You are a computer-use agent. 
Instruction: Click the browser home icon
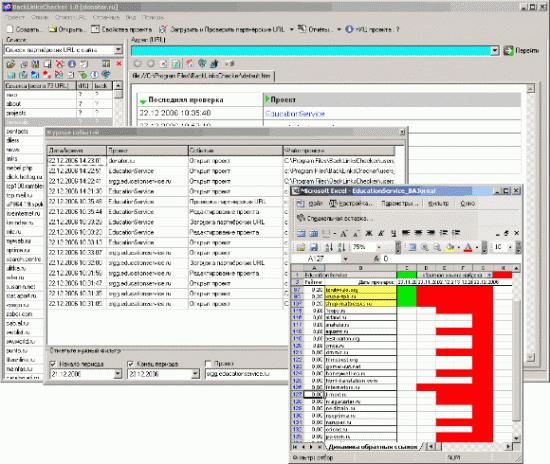click(190, 63)
